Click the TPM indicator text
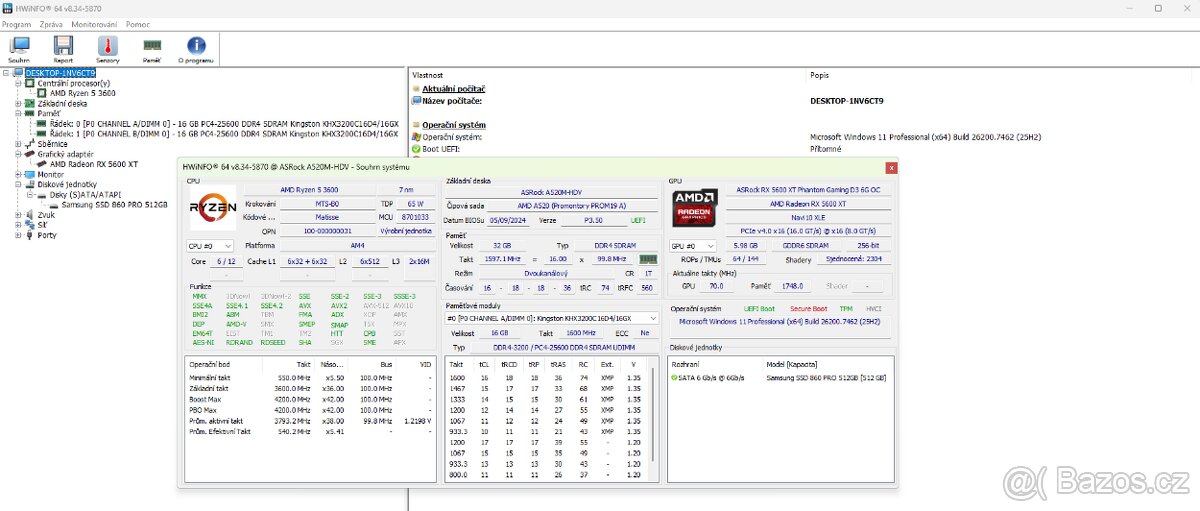 pyautogui.click(x=846, y=309)
